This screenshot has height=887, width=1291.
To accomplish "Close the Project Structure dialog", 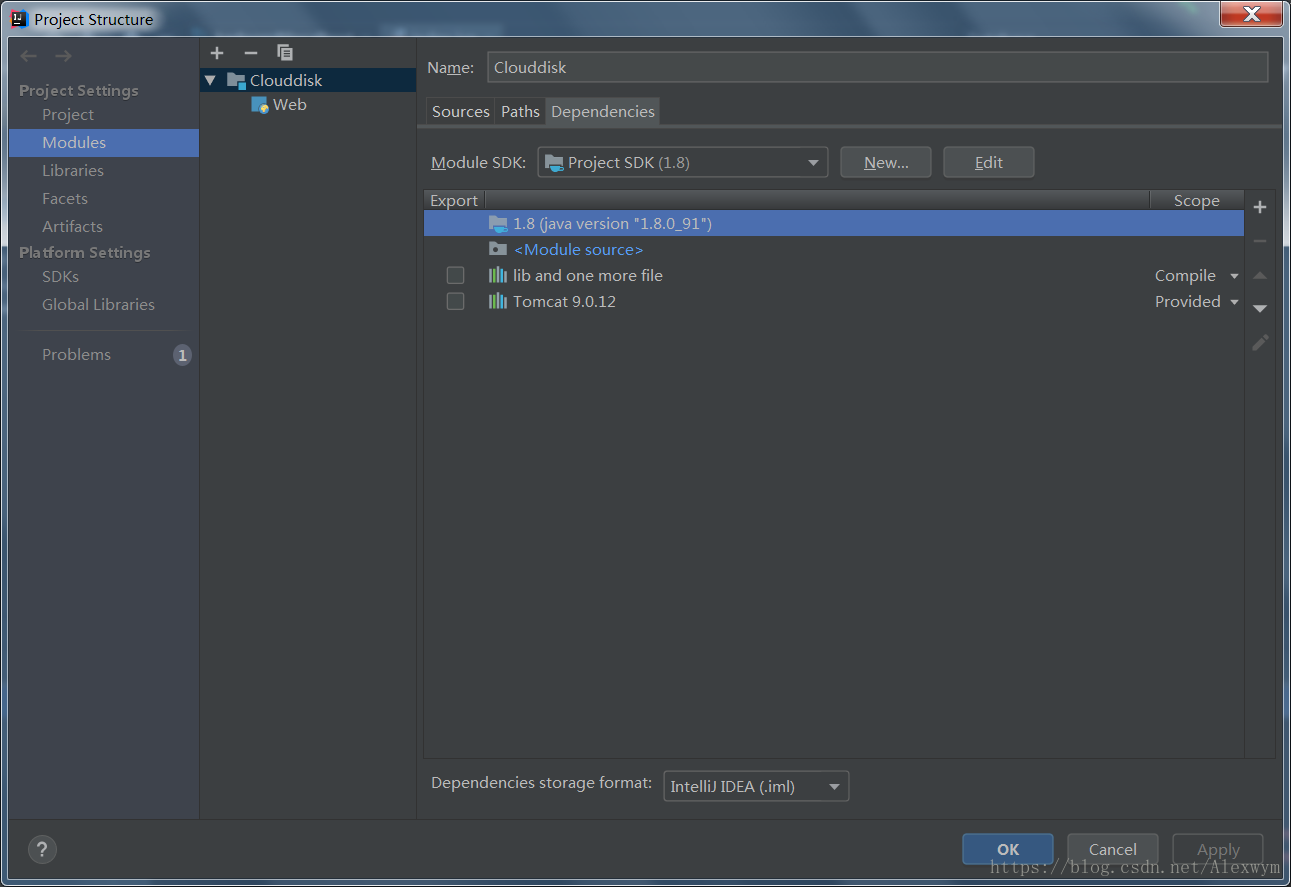I will click(x=1251, y=14).
